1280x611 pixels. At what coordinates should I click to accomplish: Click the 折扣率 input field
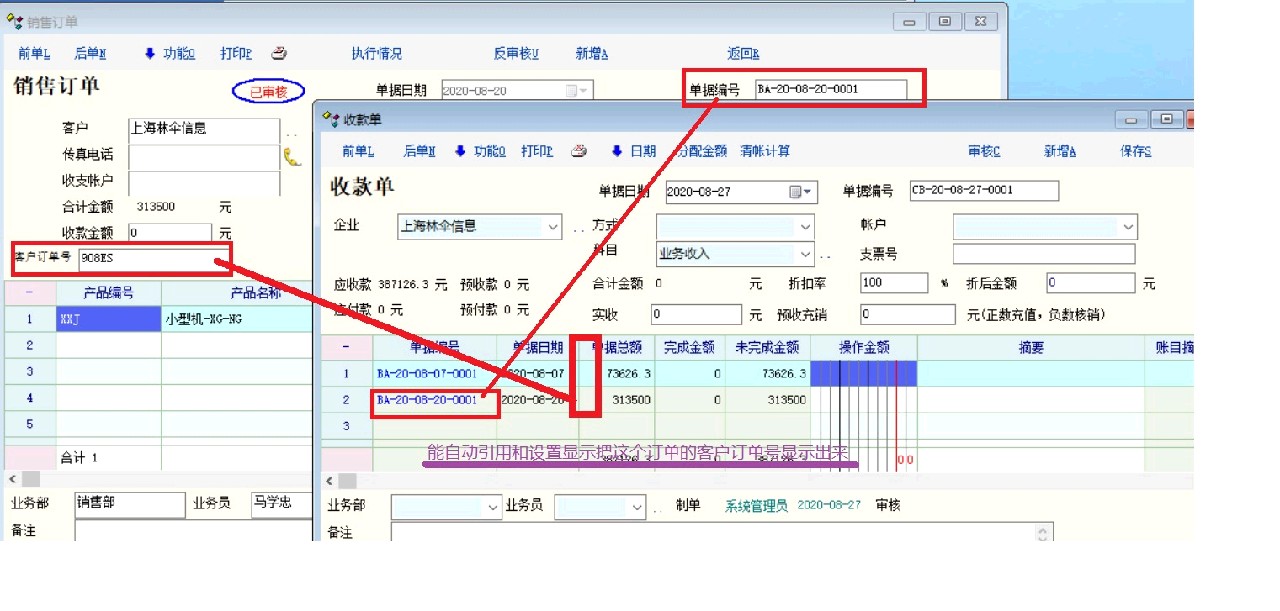[895, 283]
